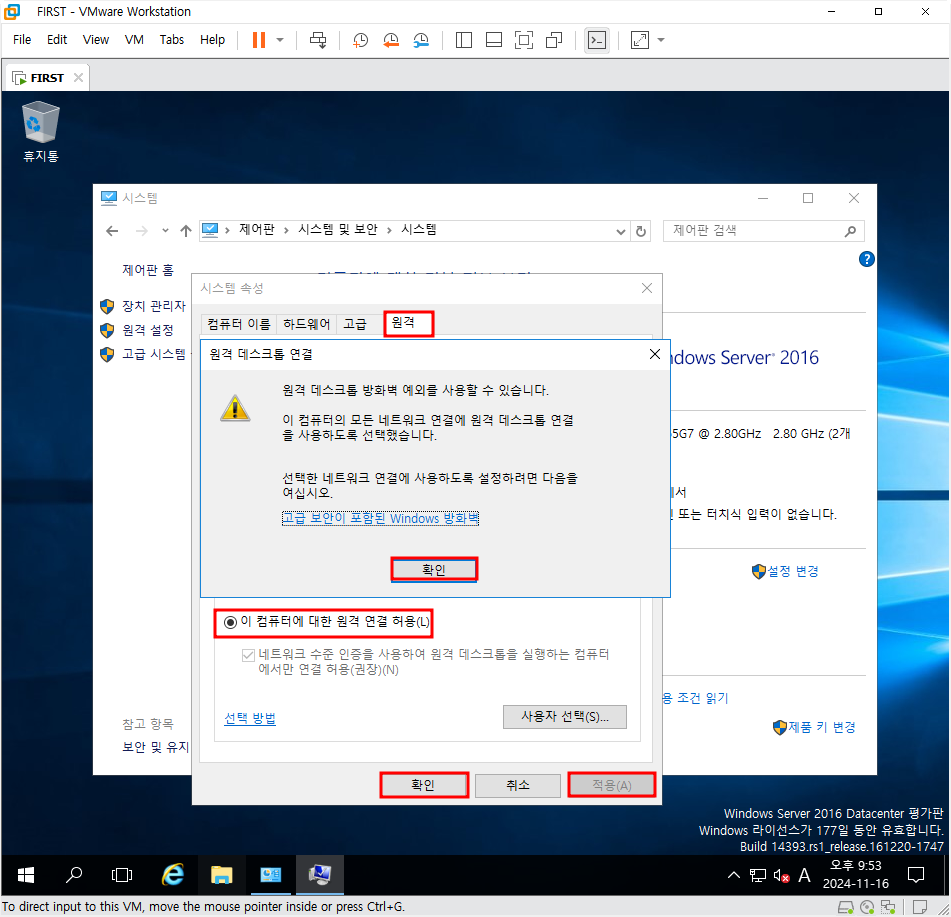
Task: Open the Windows Start menu
Action: coord(25,875)
